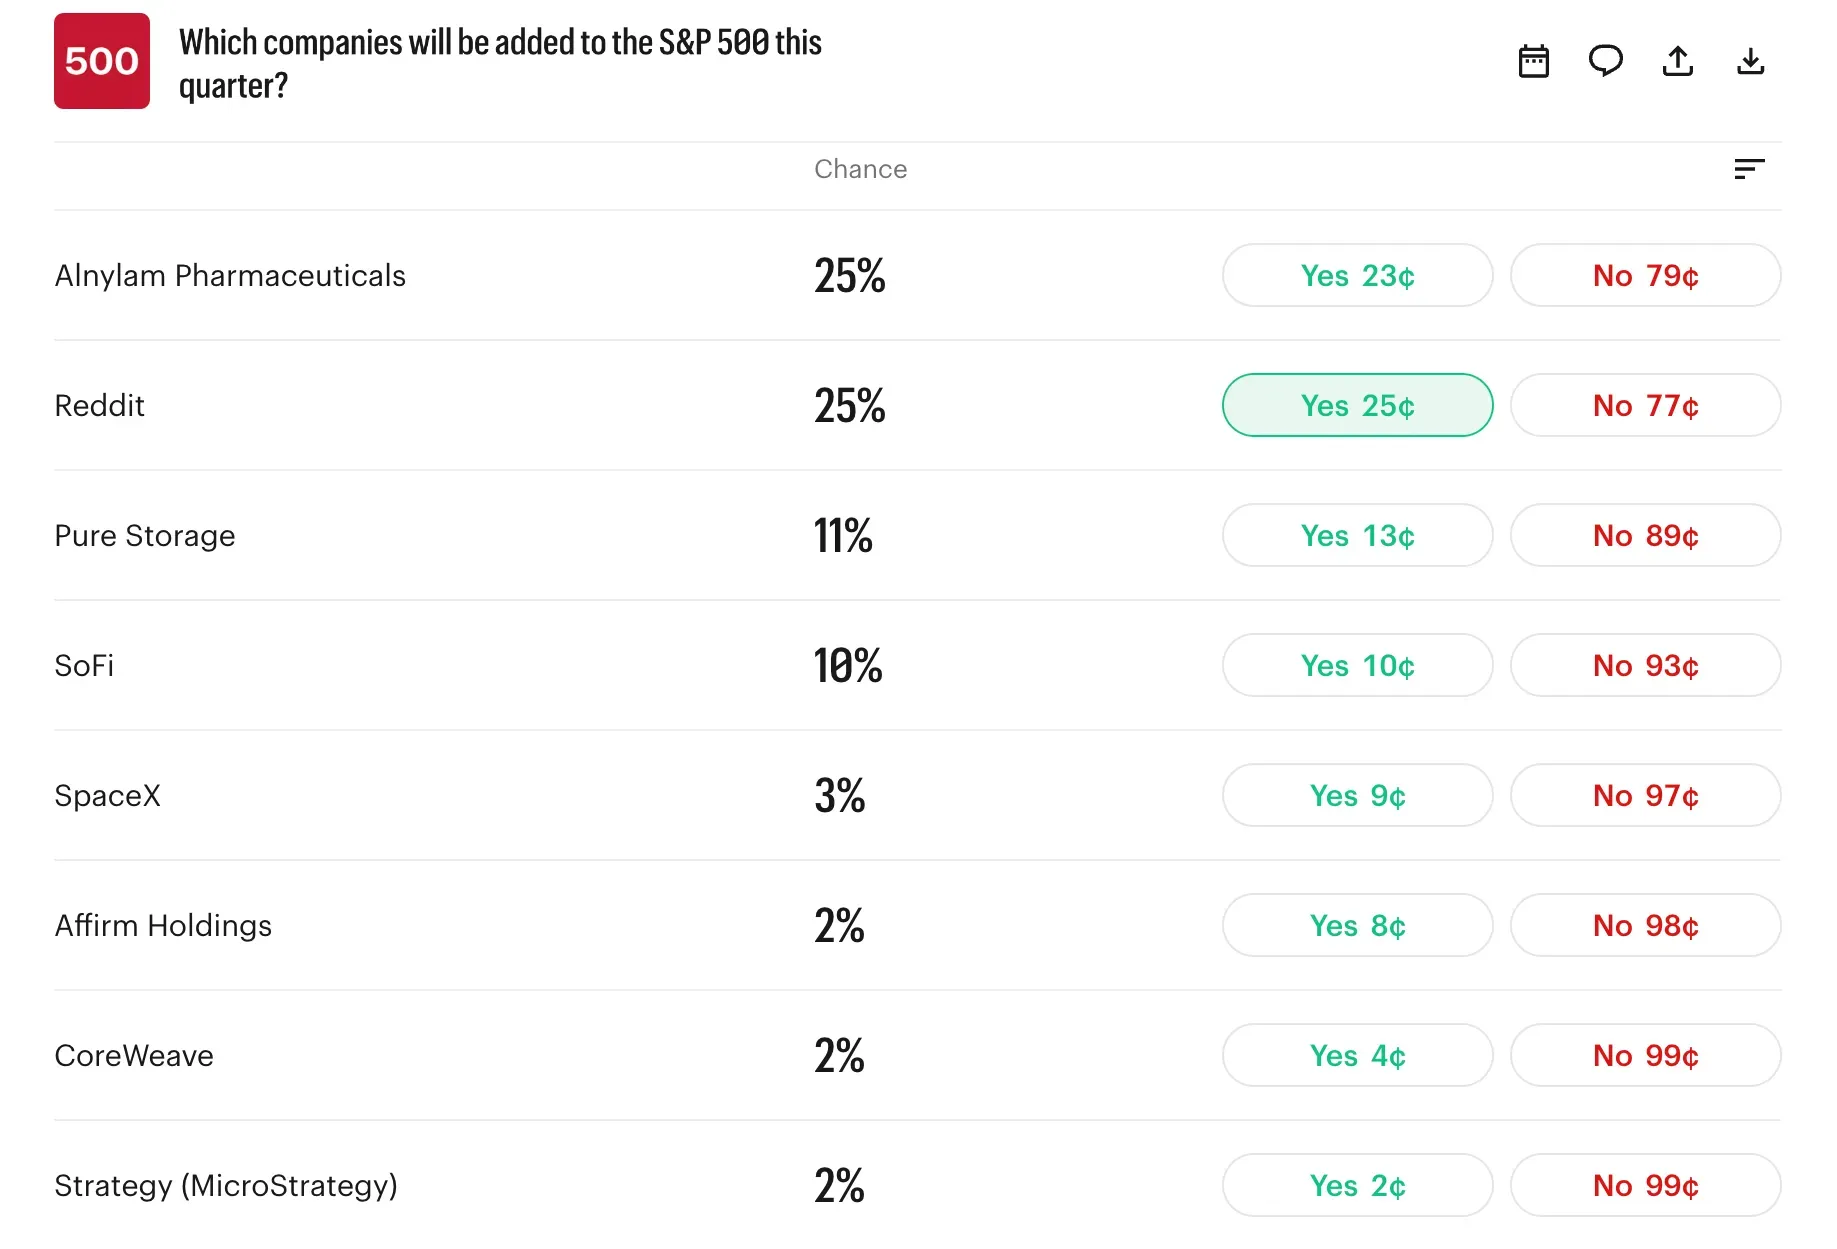
Task: Open the Reddit market row
Action: 917,405
